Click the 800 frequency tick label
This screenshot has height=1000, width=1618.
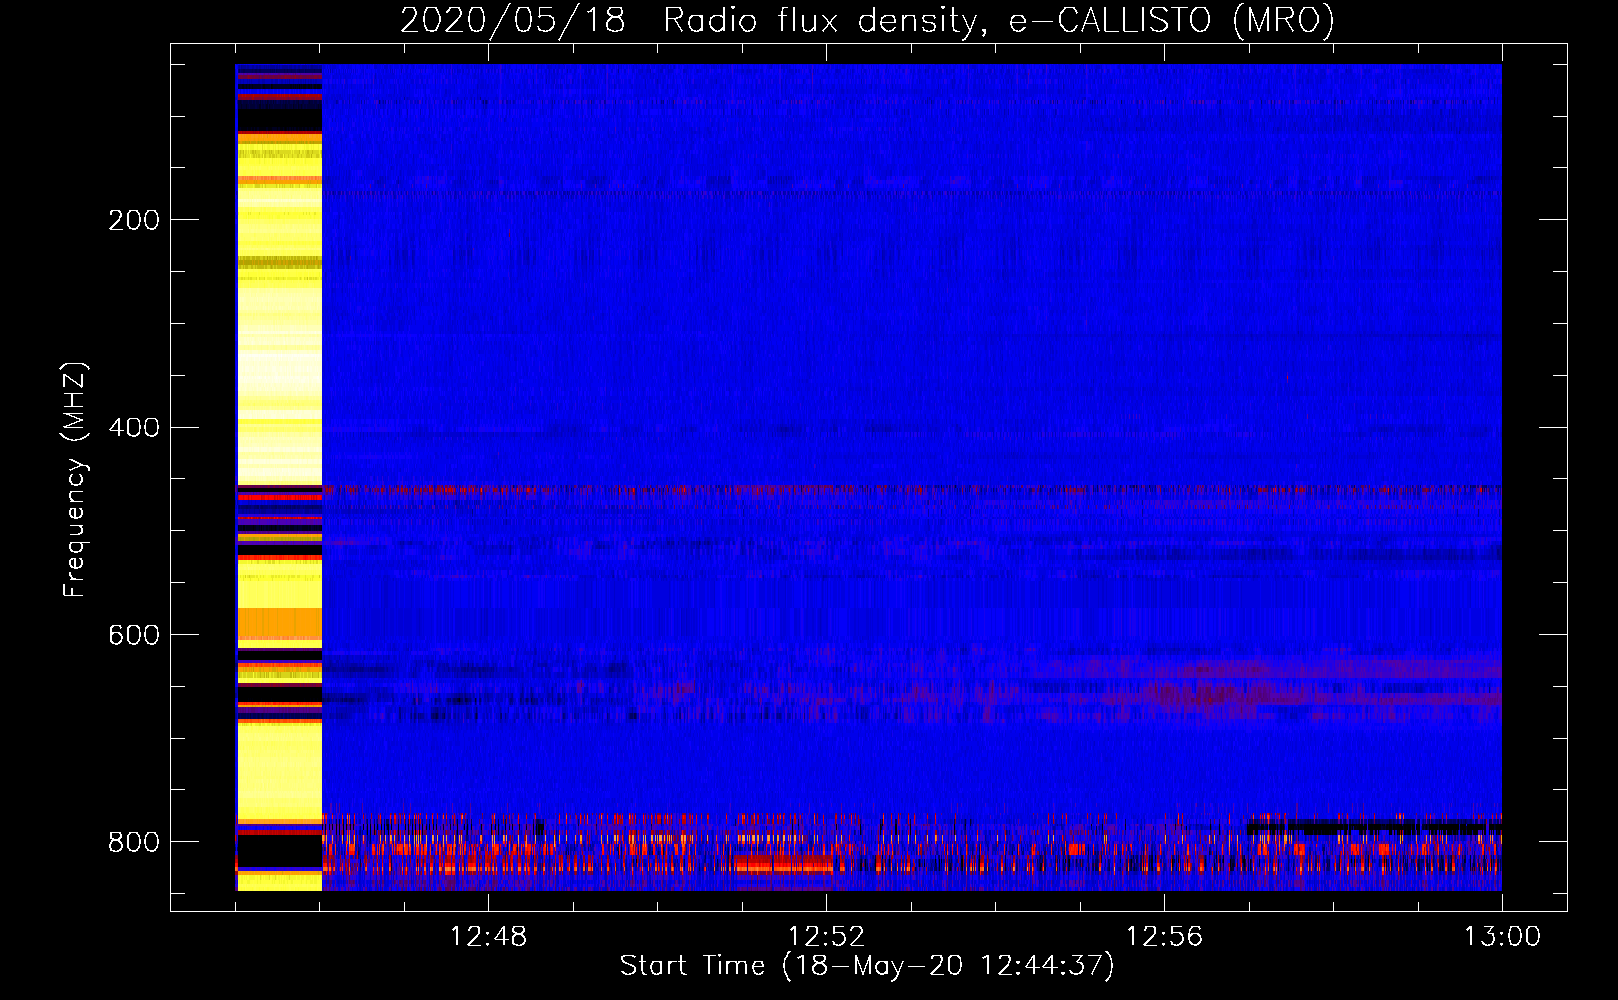[x=134, y=842]
